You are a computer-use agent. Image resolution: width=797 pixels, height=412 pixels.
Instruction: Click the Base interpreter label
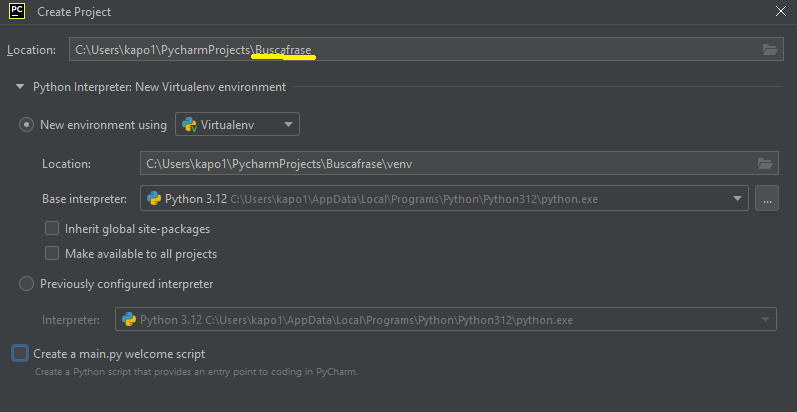click(84, 199)
